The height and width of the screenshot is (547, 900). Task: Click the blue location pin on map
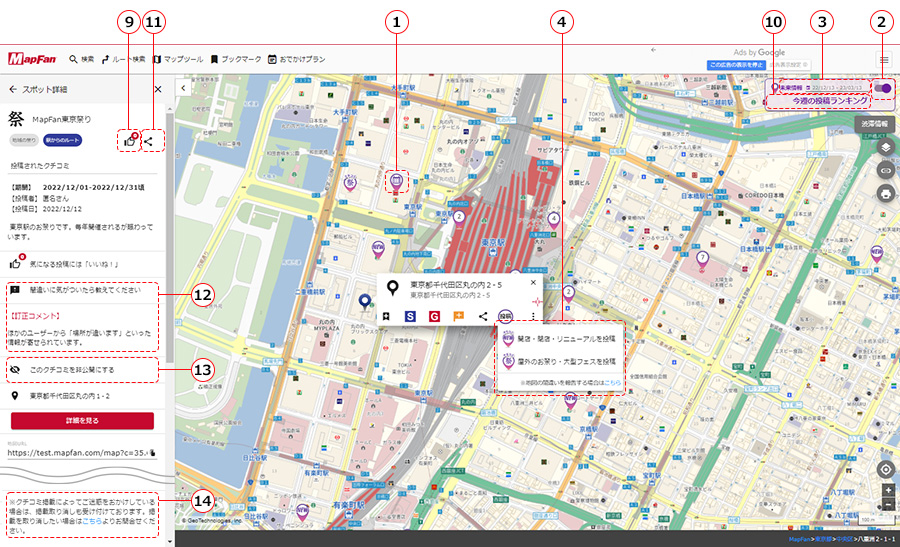pos(364,301)
